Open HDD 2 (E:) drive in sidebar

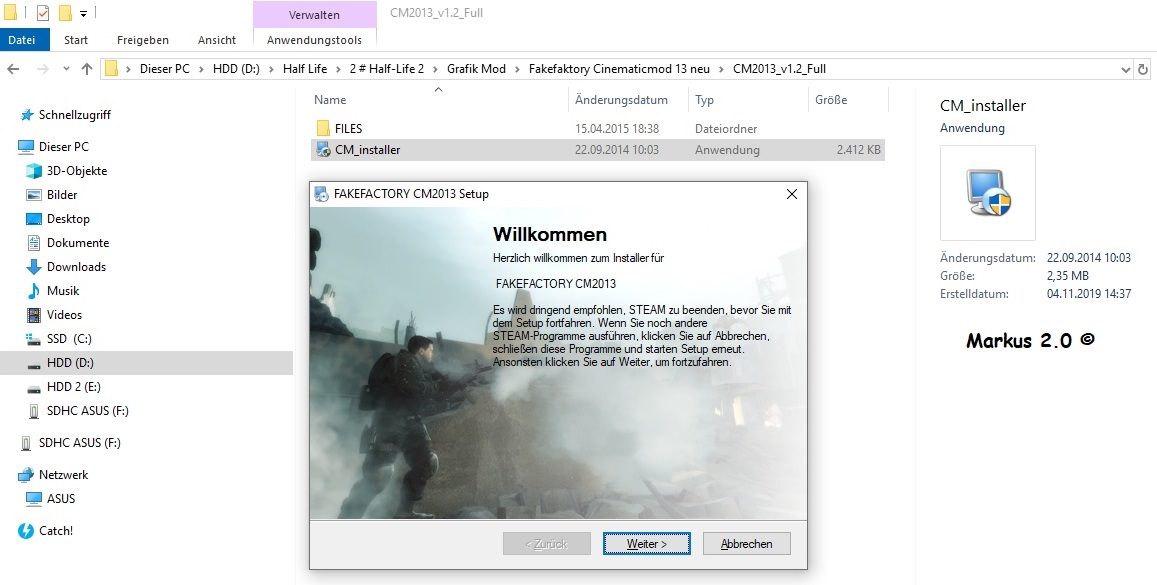coord(73,387)
